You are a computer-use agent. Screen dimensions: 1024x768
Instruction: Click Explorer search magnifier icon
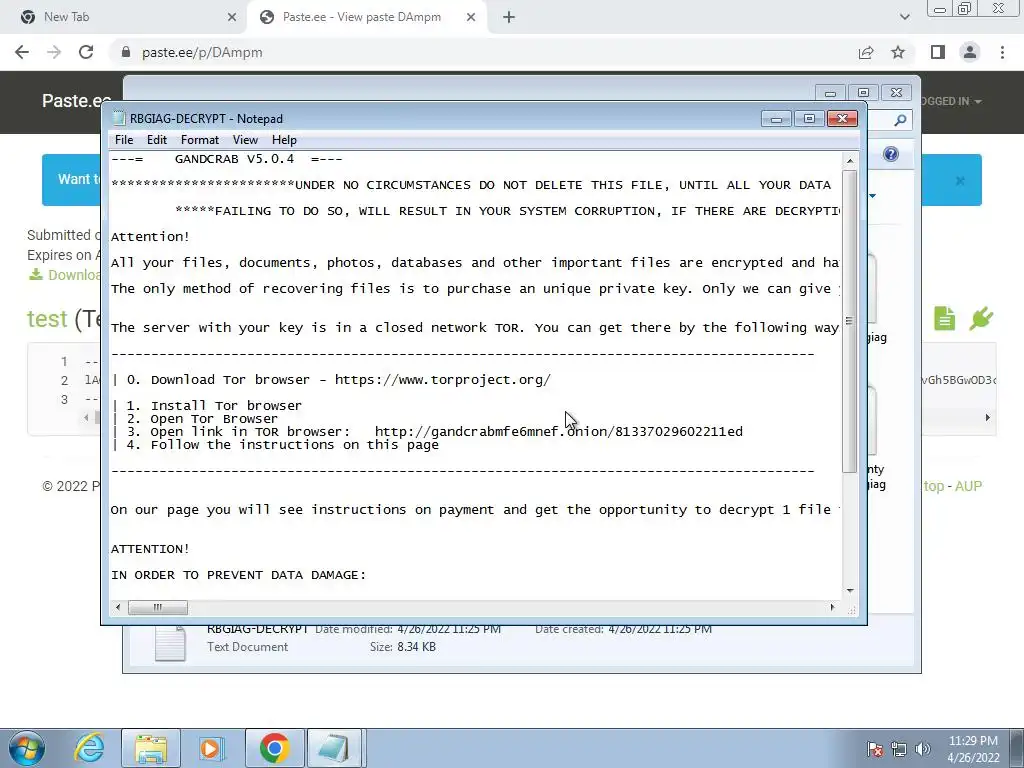pyautogui.click(x=900, y=120)
